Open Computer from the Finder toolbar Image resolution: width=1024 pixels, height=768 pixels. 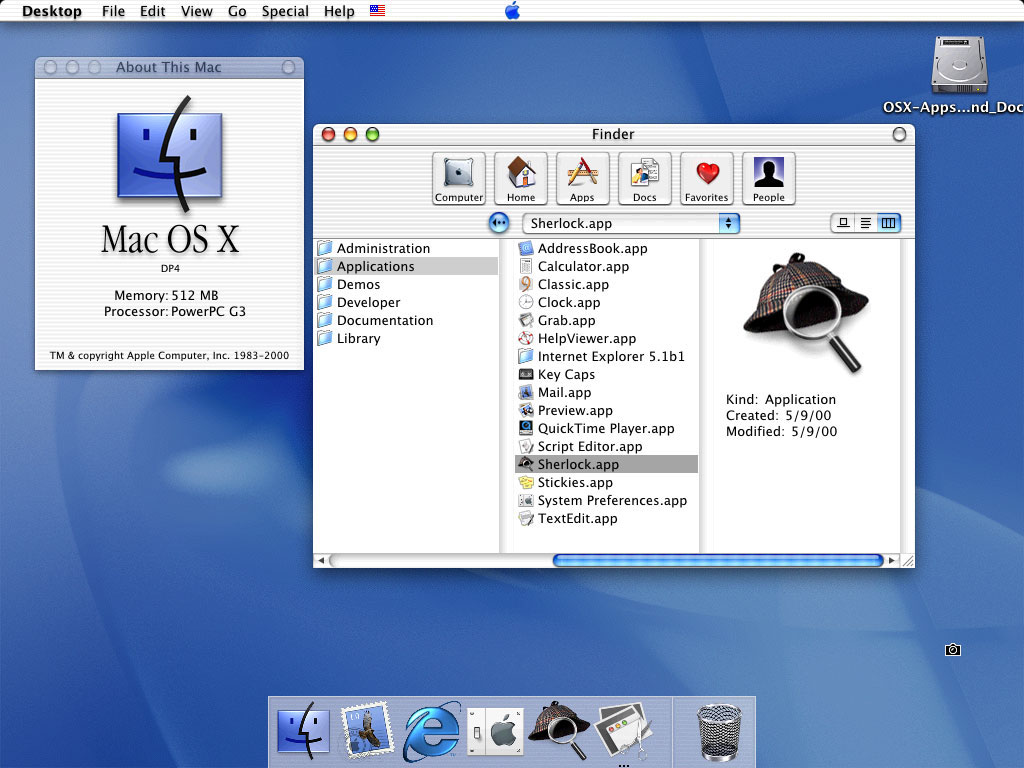click(x=458, y=178)
